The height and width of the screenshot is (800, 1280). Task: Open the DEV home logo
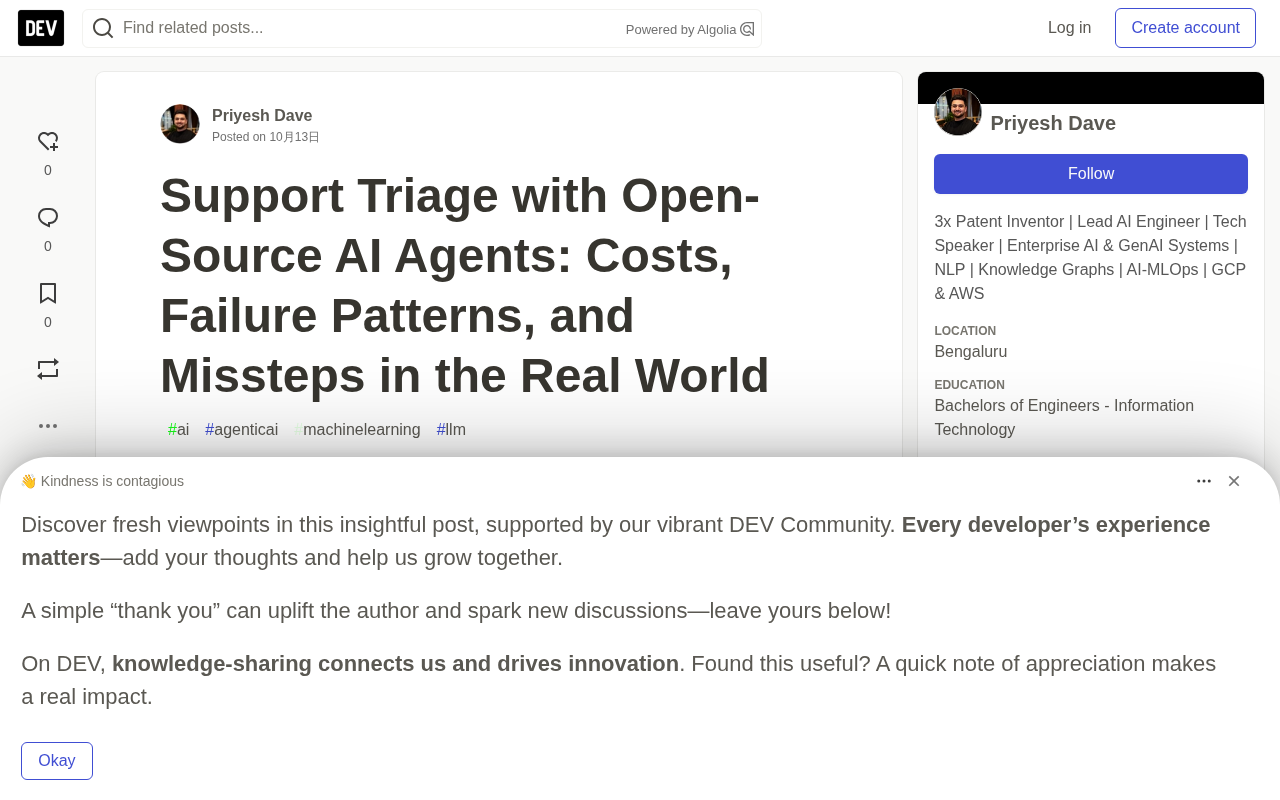coord(41,28)
